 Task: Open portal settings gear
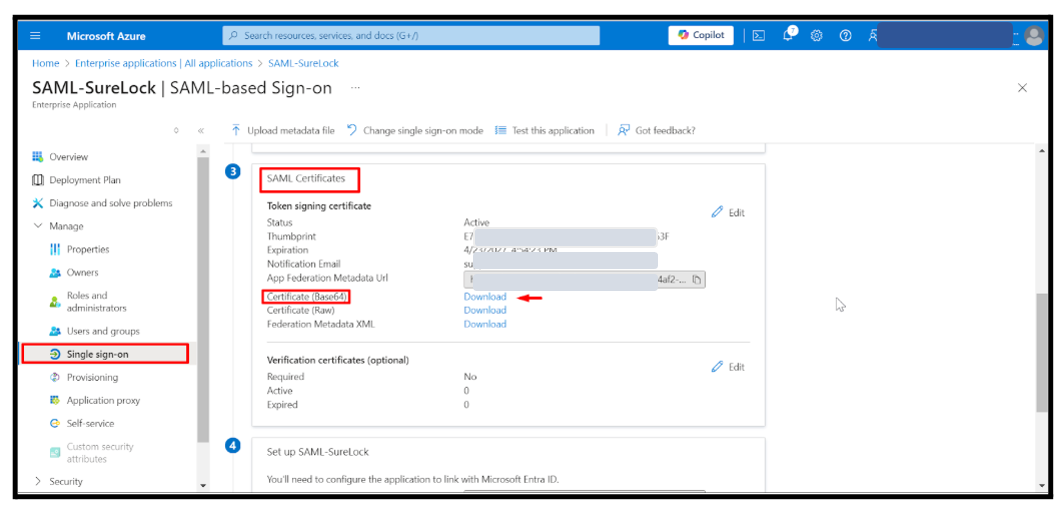(x=817, y=36)
